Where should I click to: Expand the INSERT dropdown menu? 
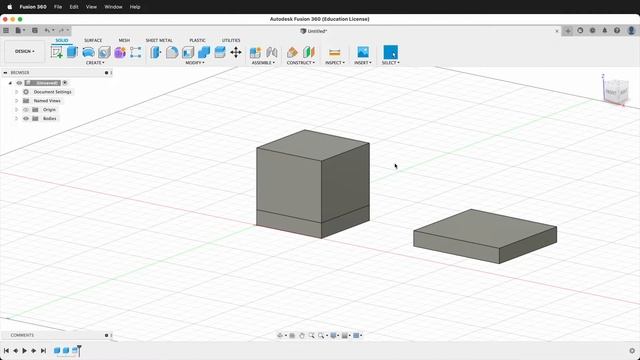pos(363,63)
